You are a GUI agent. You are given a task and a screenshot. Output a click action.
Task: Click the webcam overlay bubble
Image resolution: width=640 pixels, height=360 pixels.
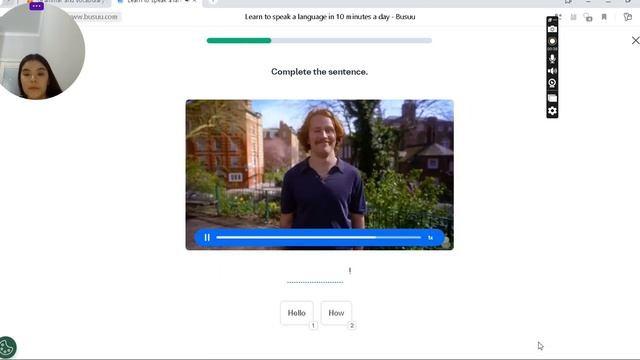41,51
